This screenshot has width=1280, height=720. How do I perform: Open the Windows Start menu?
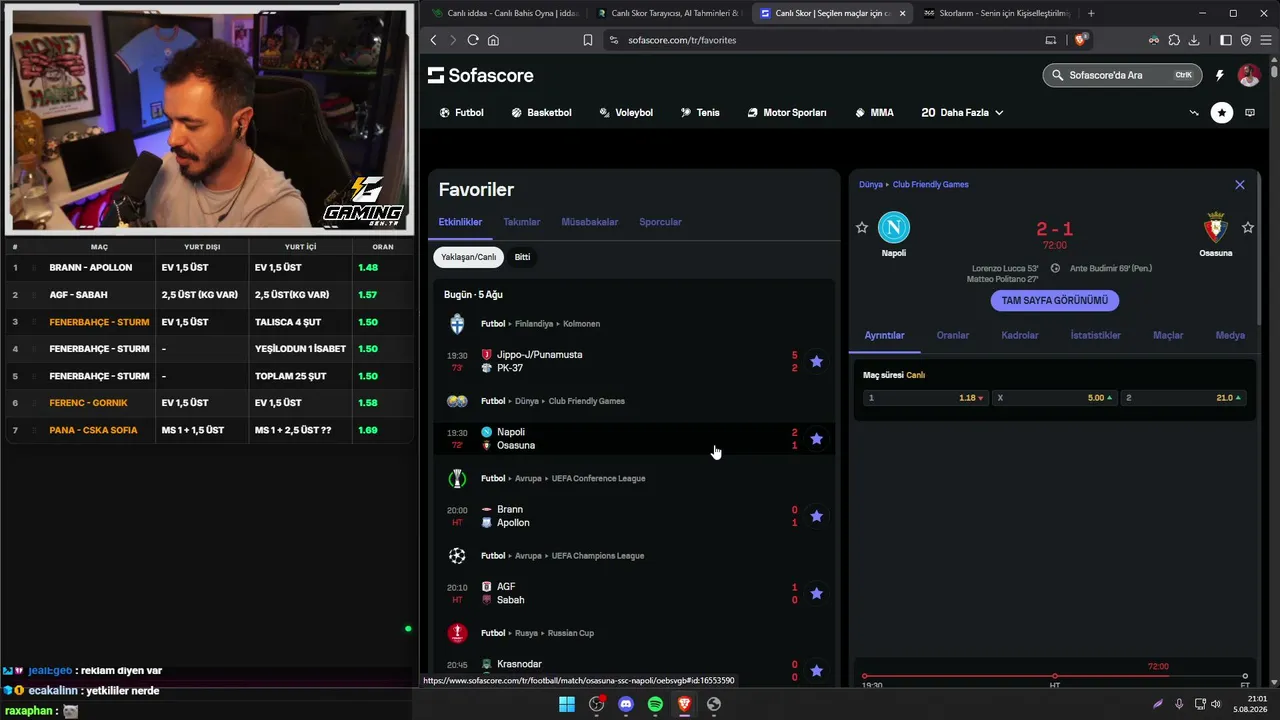pyautogui.click(x=567, y=704)
